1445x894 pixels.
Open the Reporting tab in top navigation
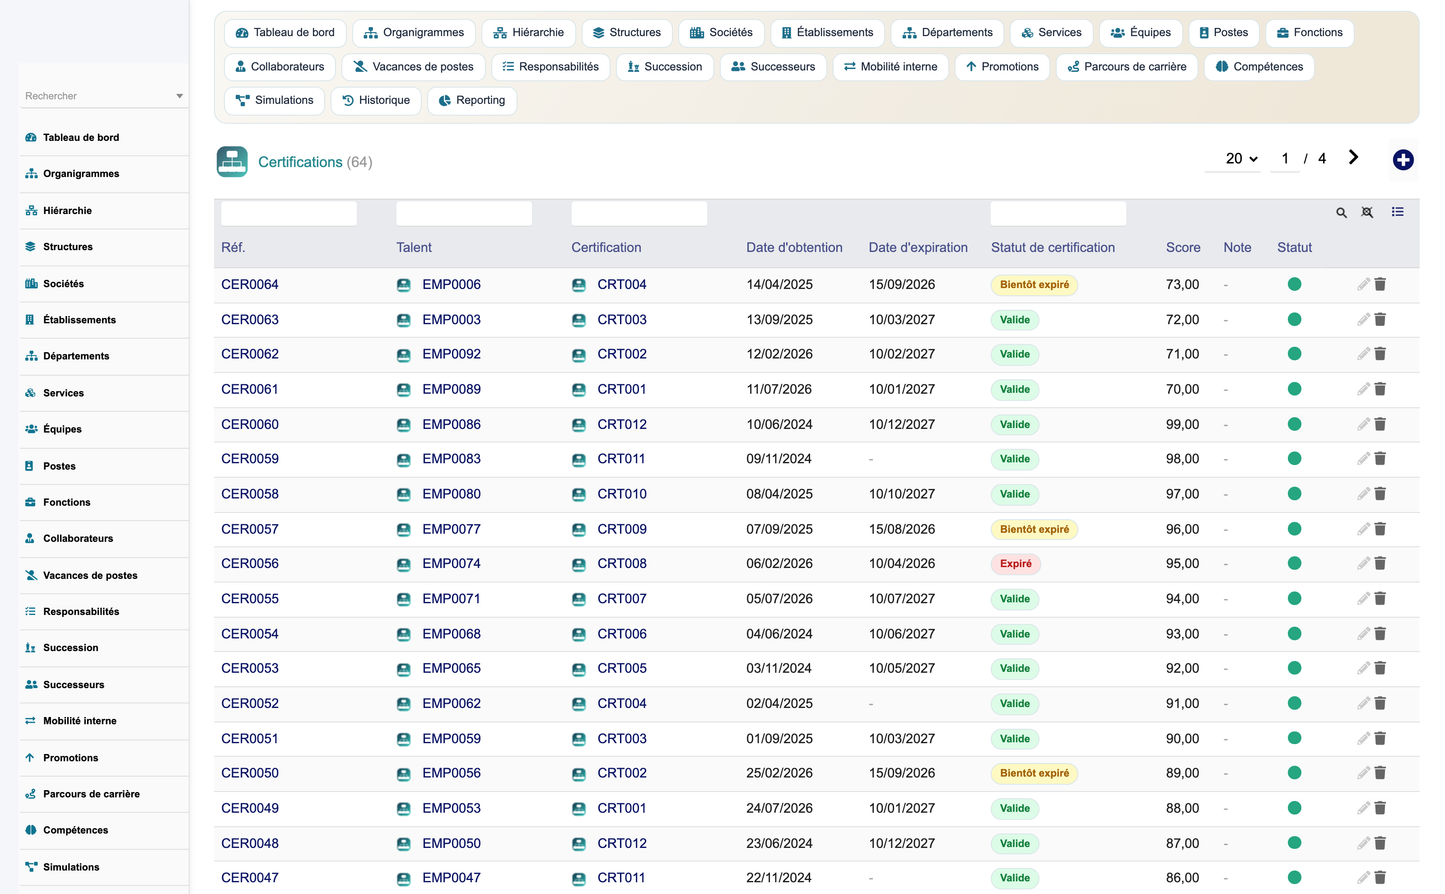(x=472, y=100)
